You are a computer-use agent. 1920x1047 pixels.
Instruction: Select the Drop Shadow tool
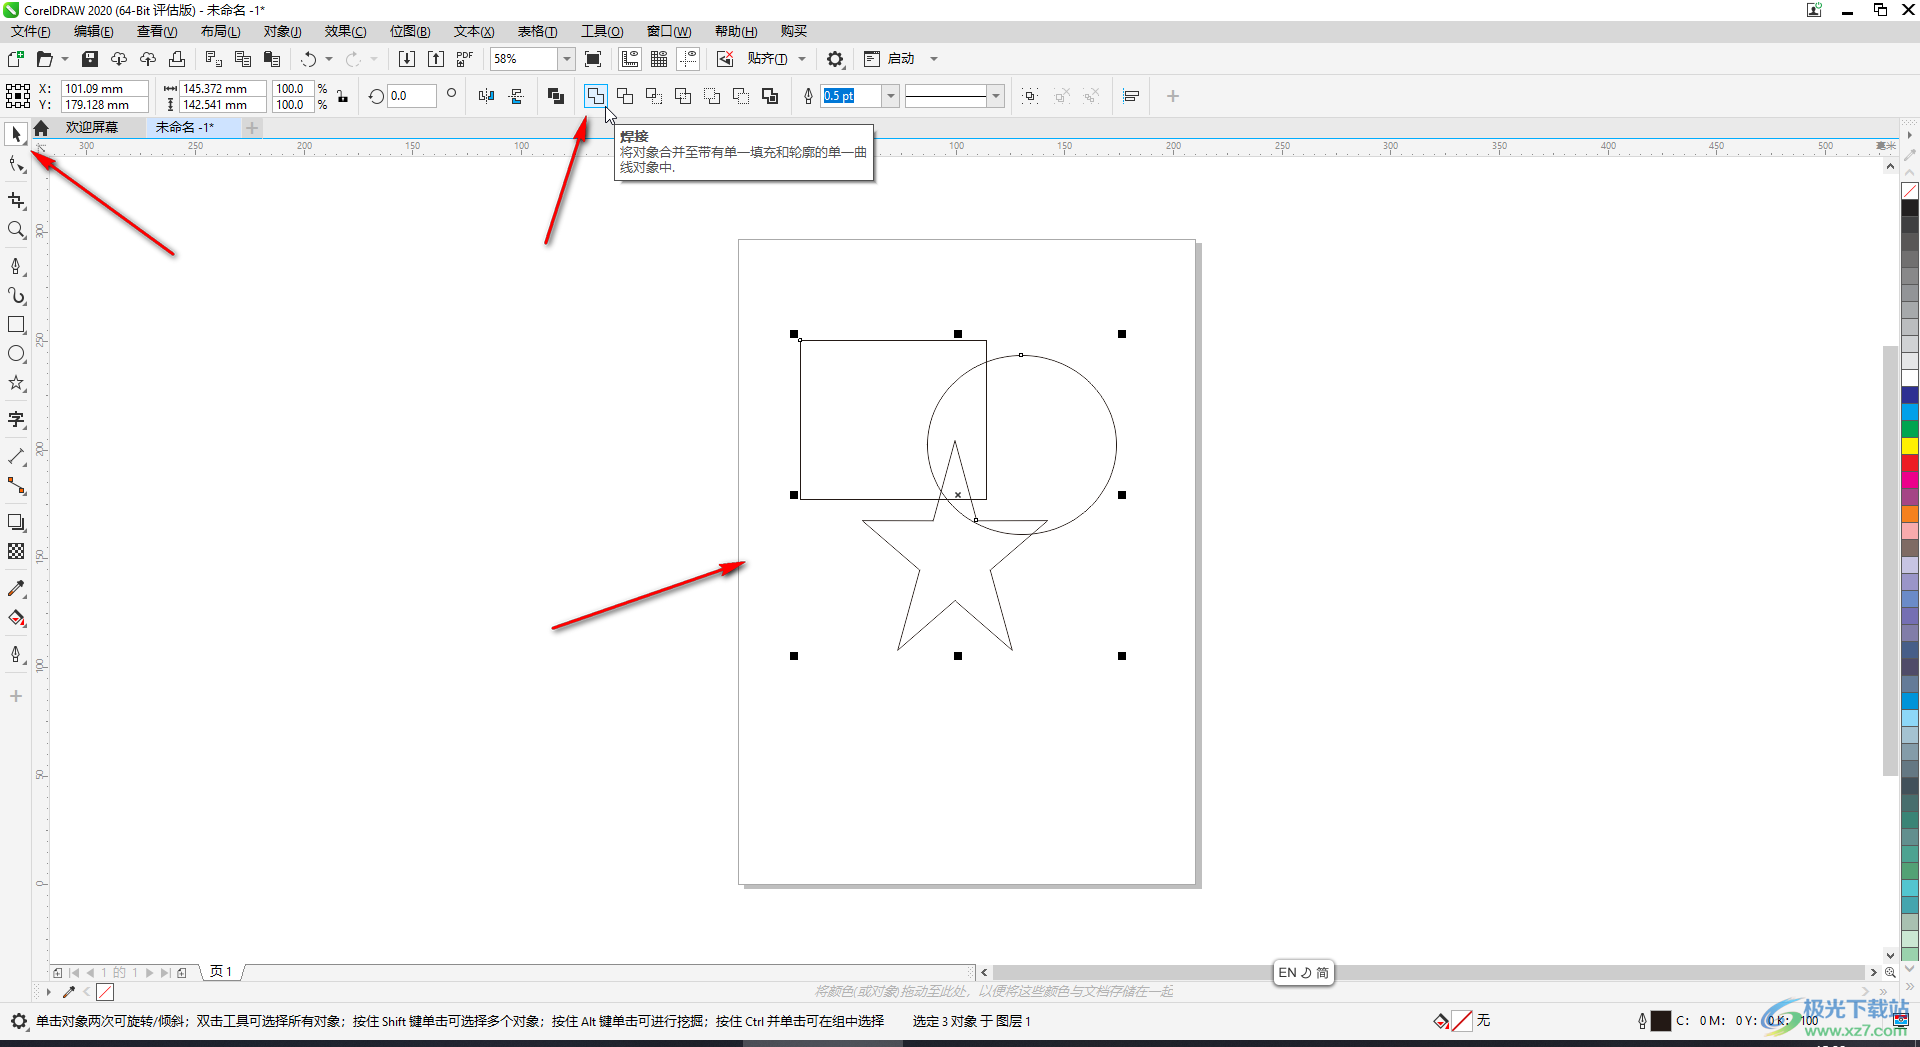point(16,522)
